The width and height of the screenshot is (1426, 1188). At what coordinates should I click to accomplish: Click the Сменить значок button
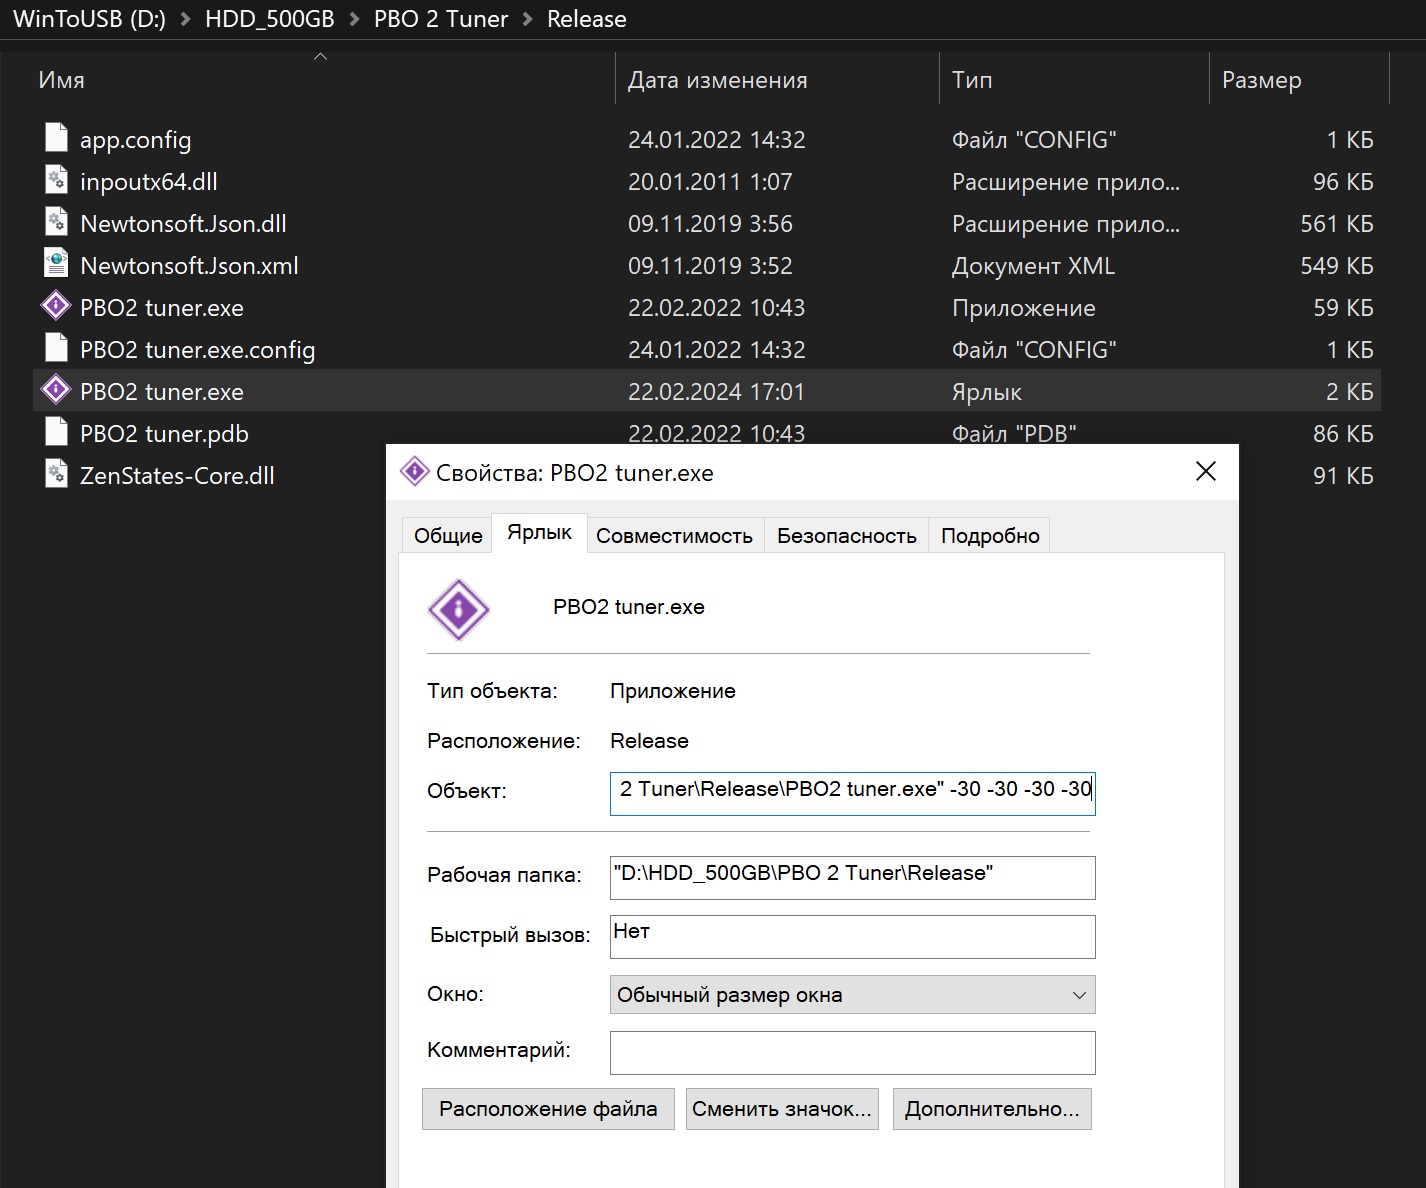pos(782,1109)
